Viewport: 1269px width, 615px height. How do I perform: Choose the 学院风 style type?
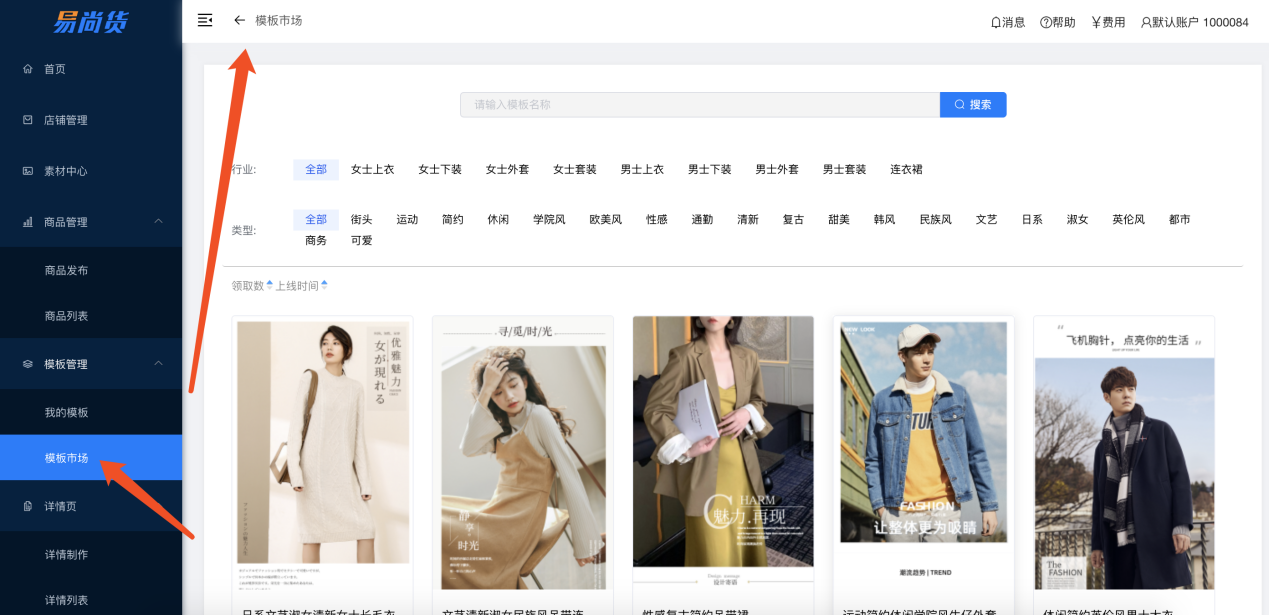point(549,220)
